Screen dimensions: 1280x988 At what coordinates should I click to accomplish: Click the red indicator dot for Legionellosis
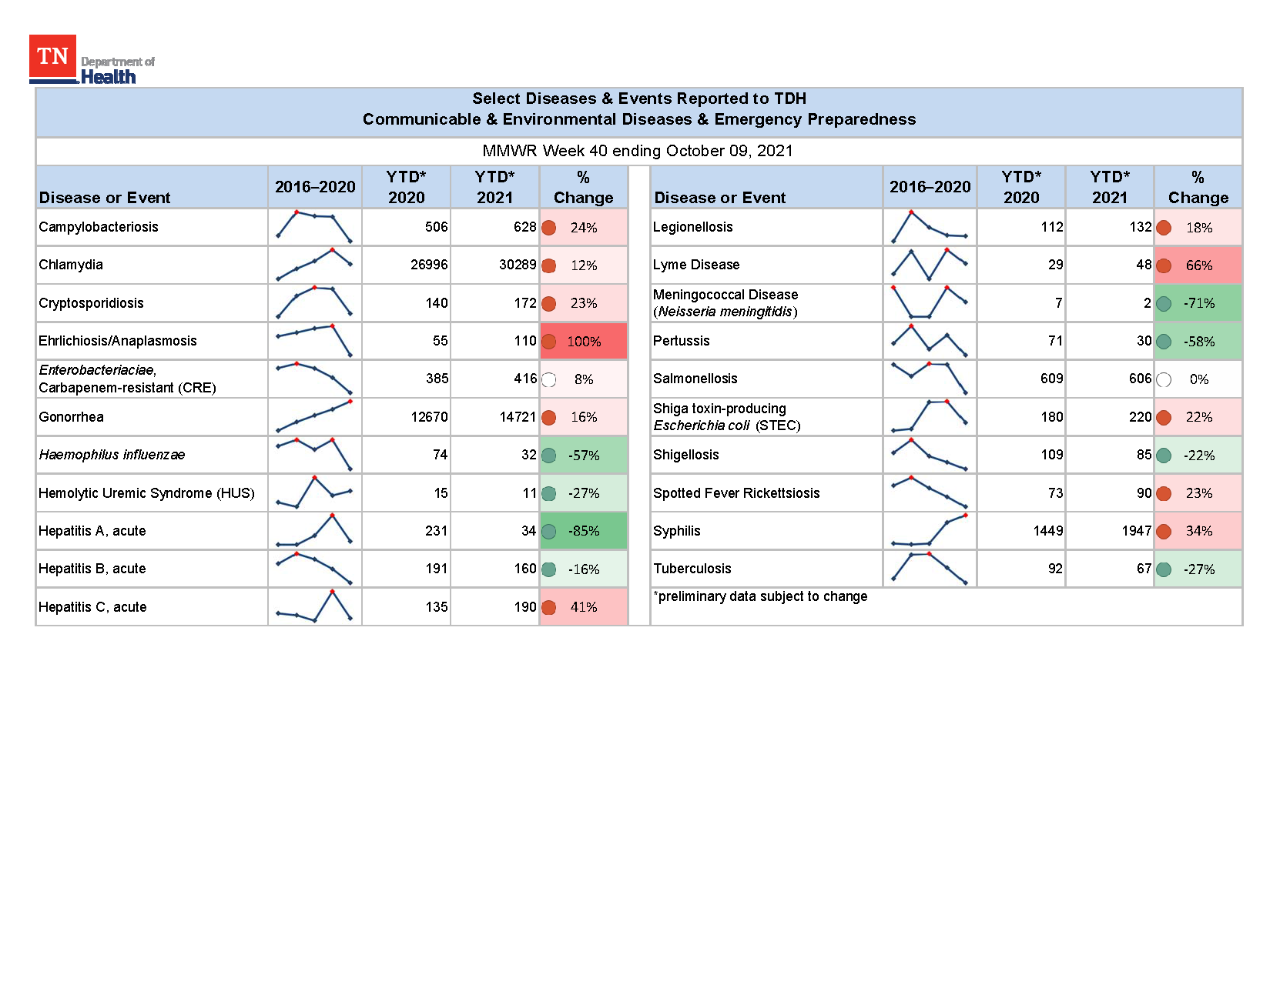coord(1164,228)
